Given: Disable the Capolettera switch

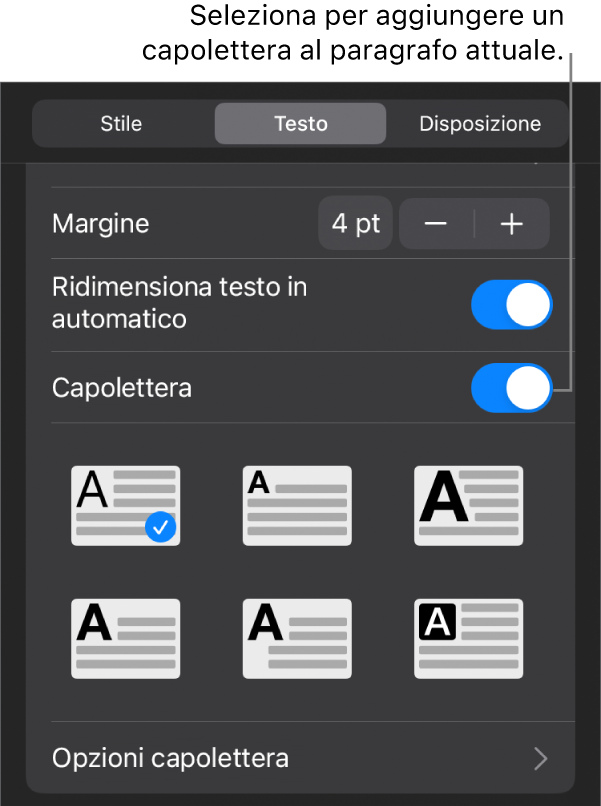Looking at the screenshot, I should (511, 387).
